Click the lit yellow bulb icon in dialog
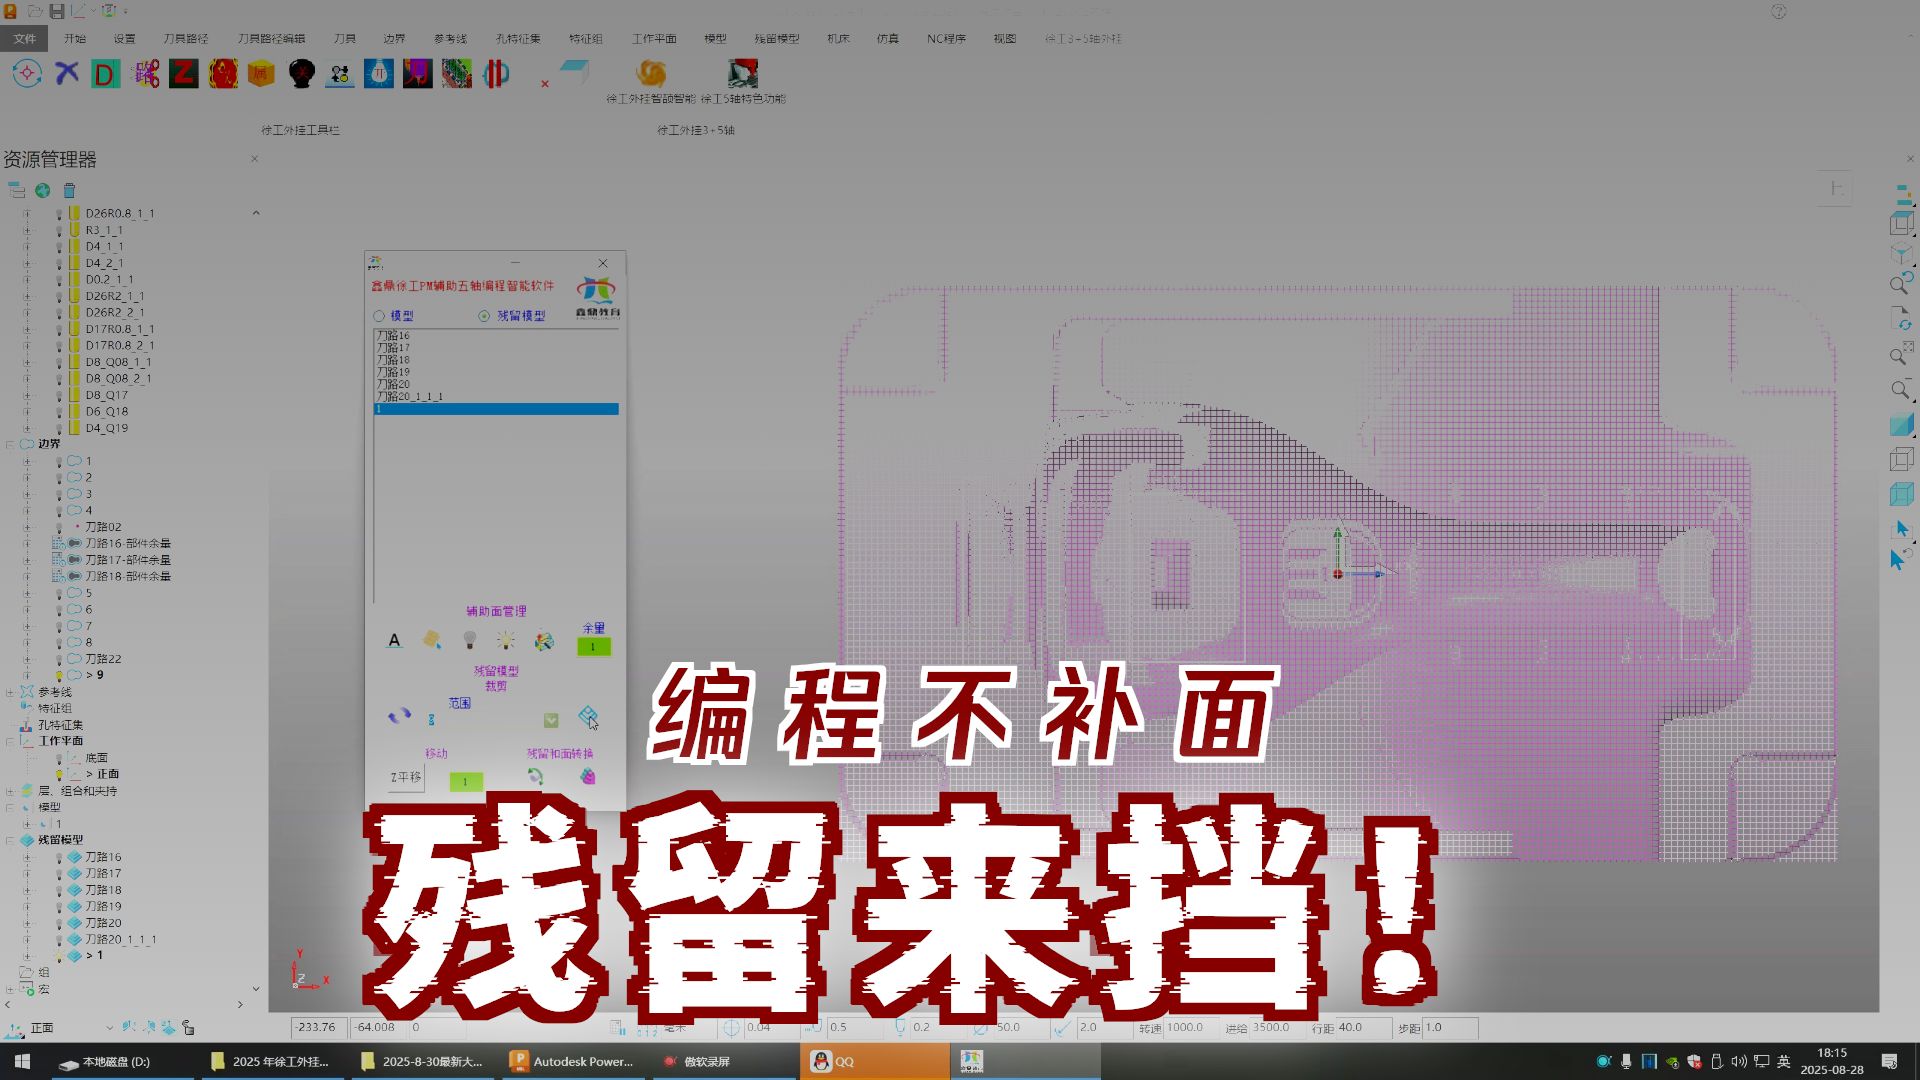 point(506,640)
